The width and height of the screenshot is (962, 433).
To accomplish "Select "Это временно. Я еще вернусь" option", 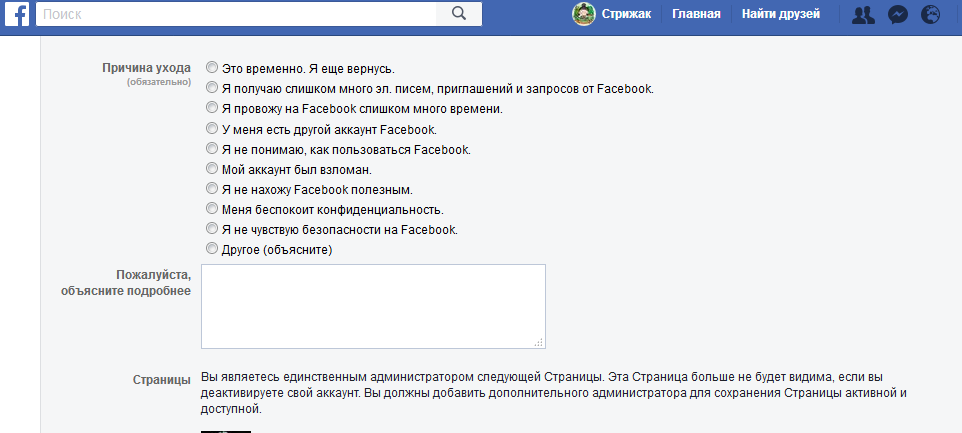I will coord(211,68).
